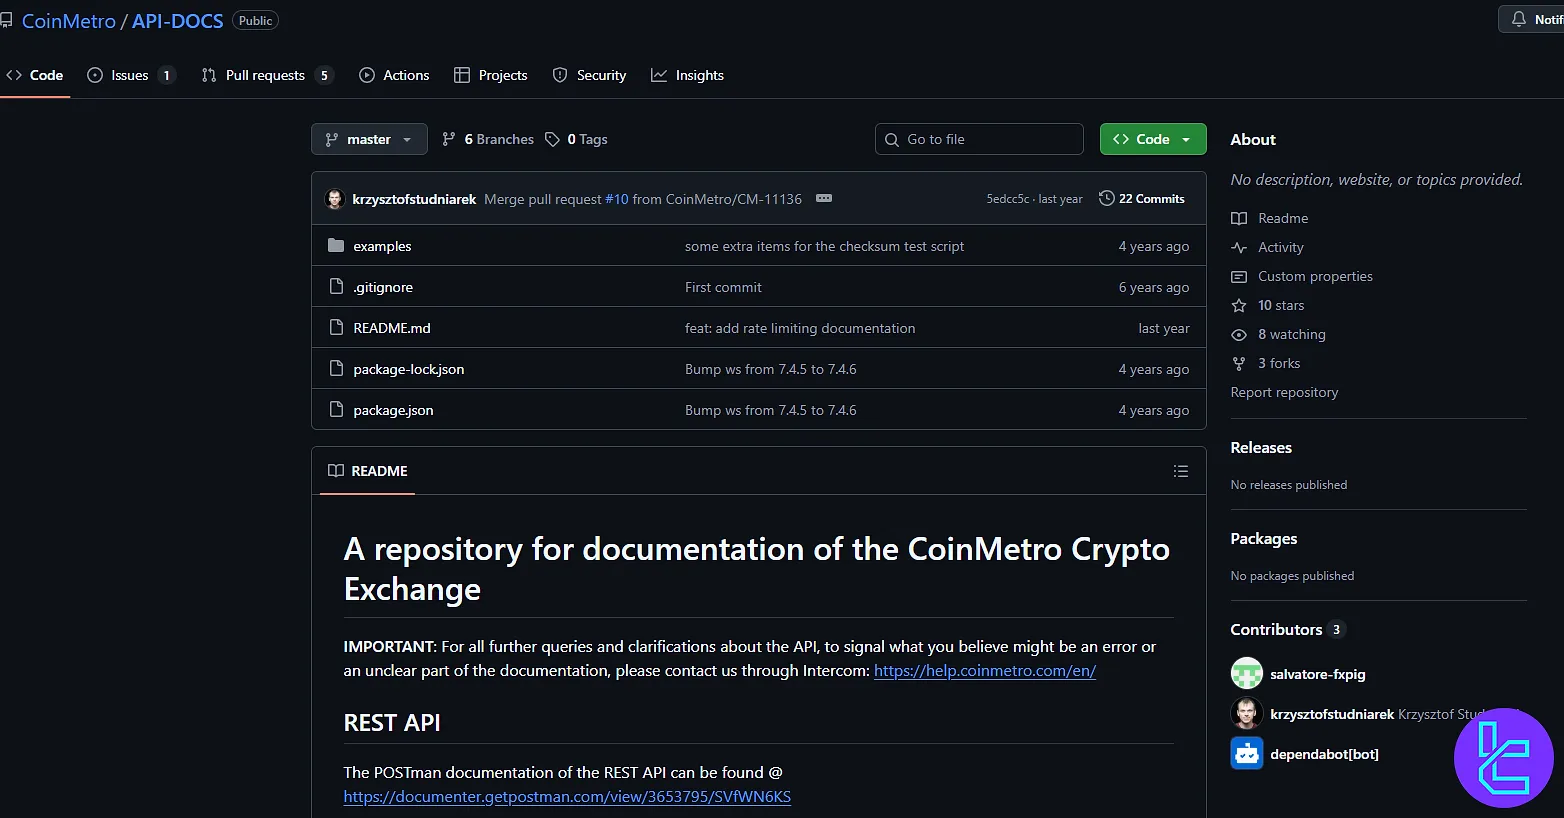Open 'feat: add rate limiting documentation' commit

(x=800, y=328)
